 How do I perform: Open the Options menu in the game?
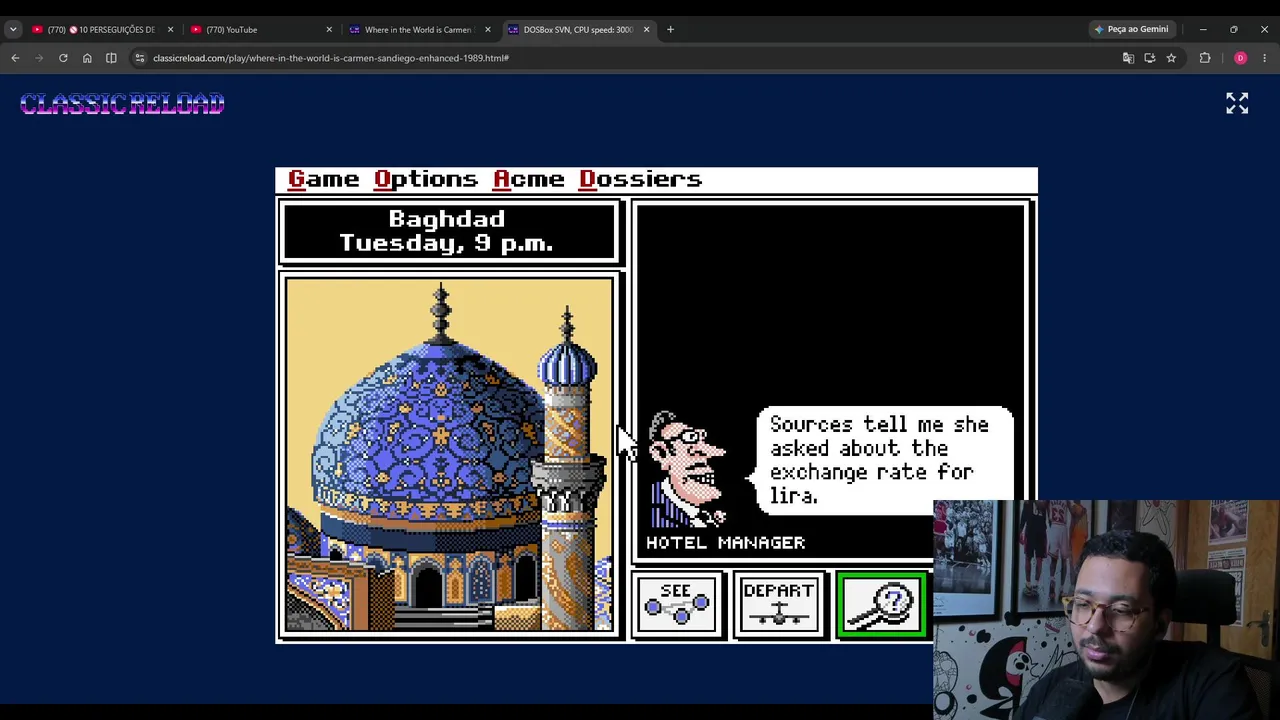tap(426, 180)
